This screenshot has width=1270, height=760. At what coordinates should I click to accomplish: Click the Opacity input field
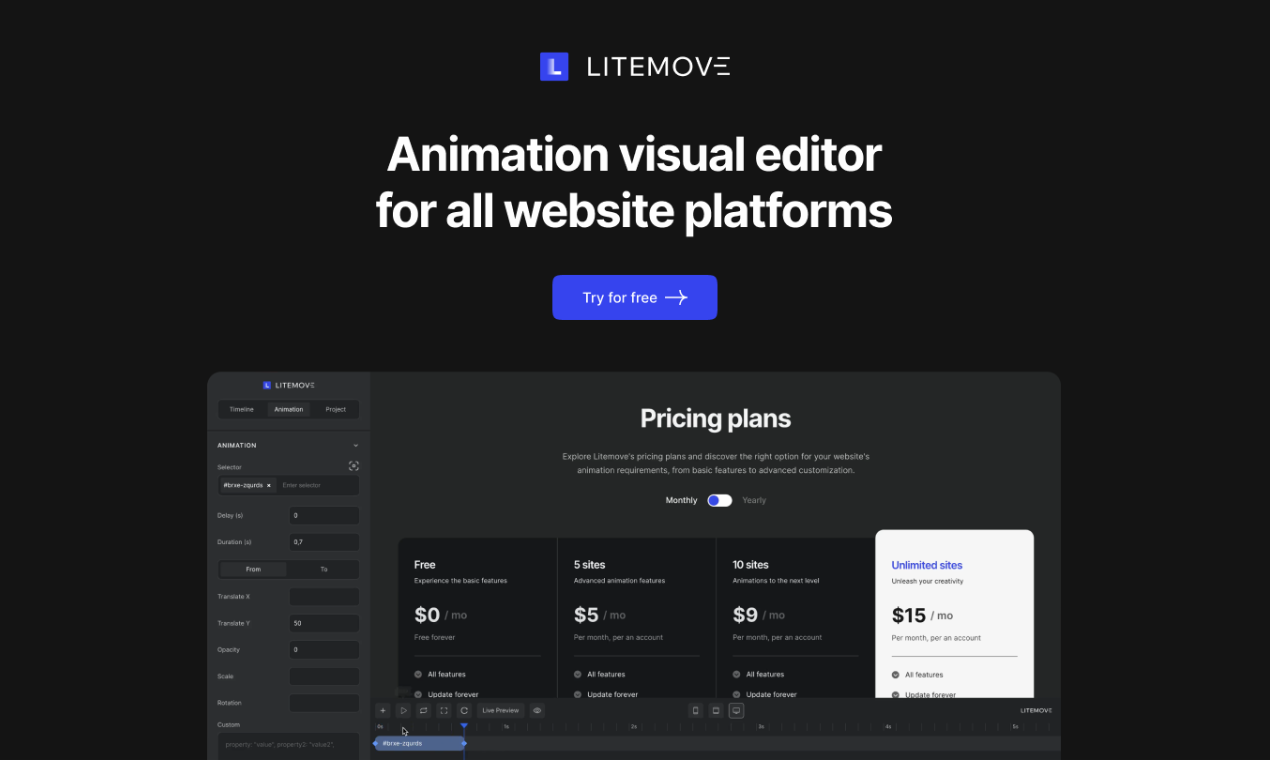click(324, 650)
